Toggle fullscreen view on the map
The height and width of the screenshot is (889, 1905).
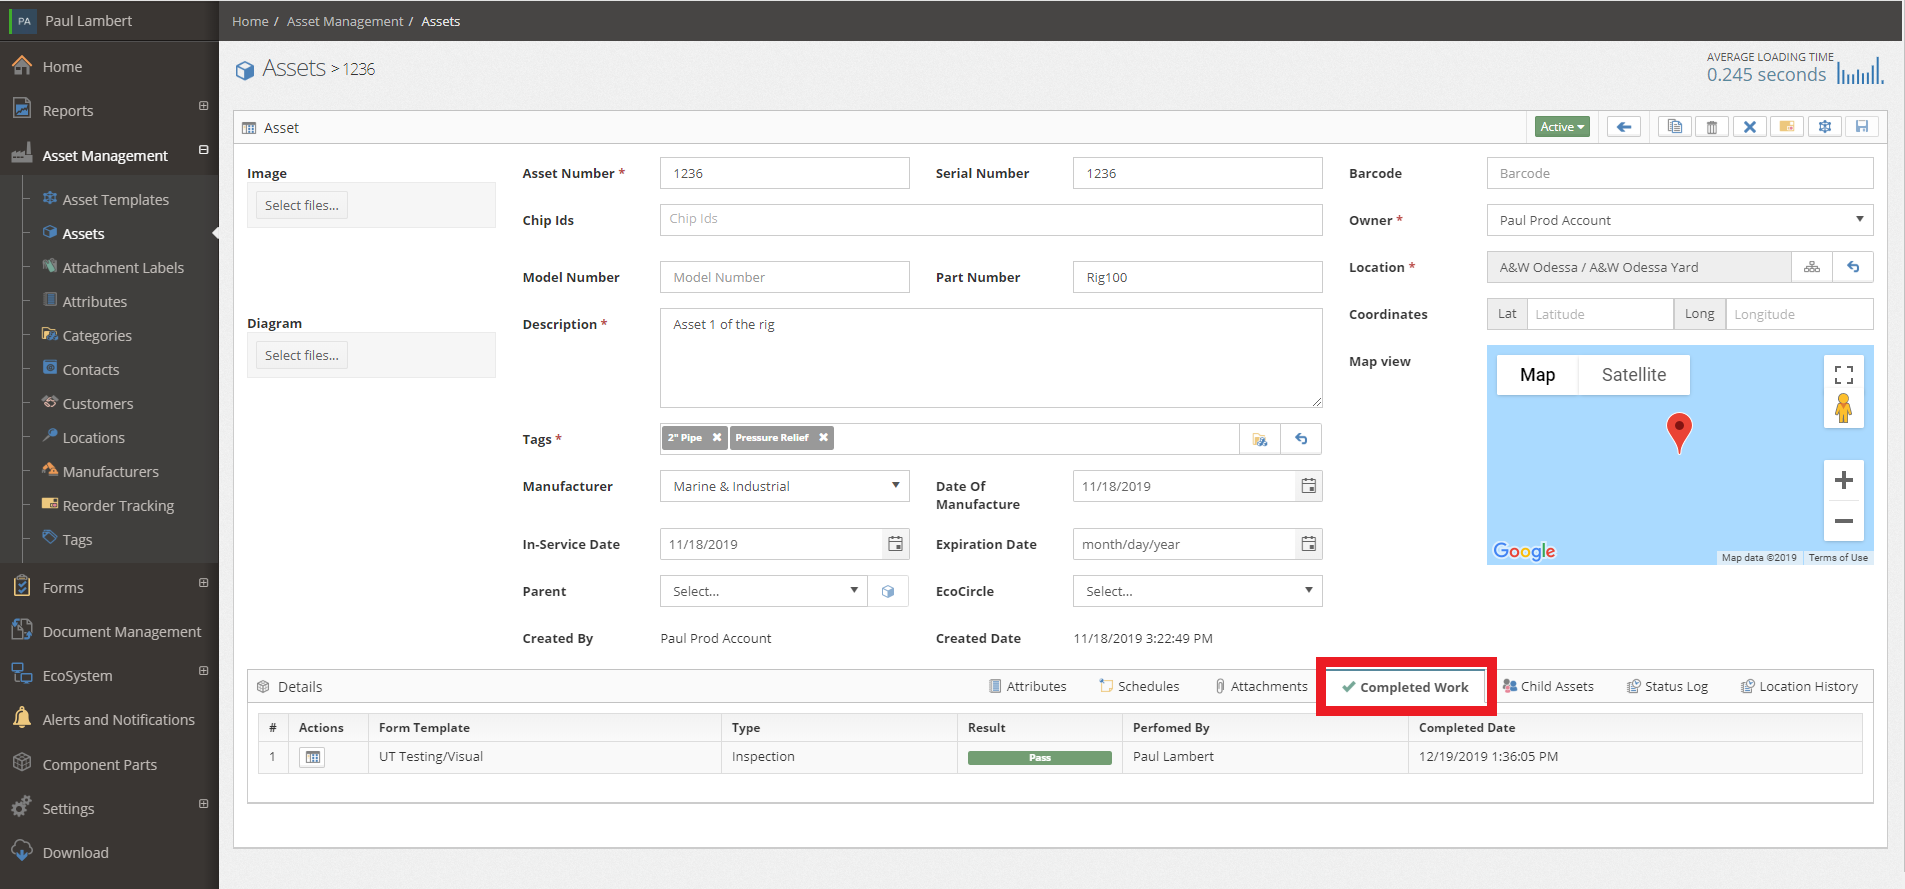click(1844, 375)
